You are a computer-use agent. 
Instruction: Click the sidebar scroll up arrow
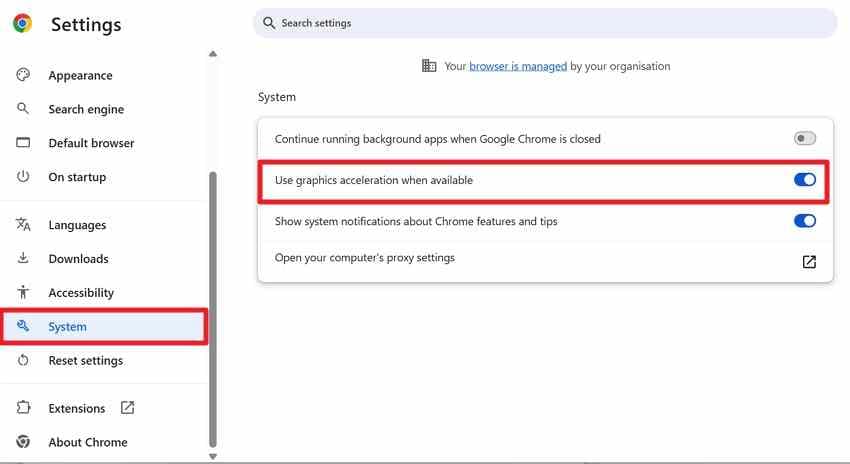(x=212, y=54)
